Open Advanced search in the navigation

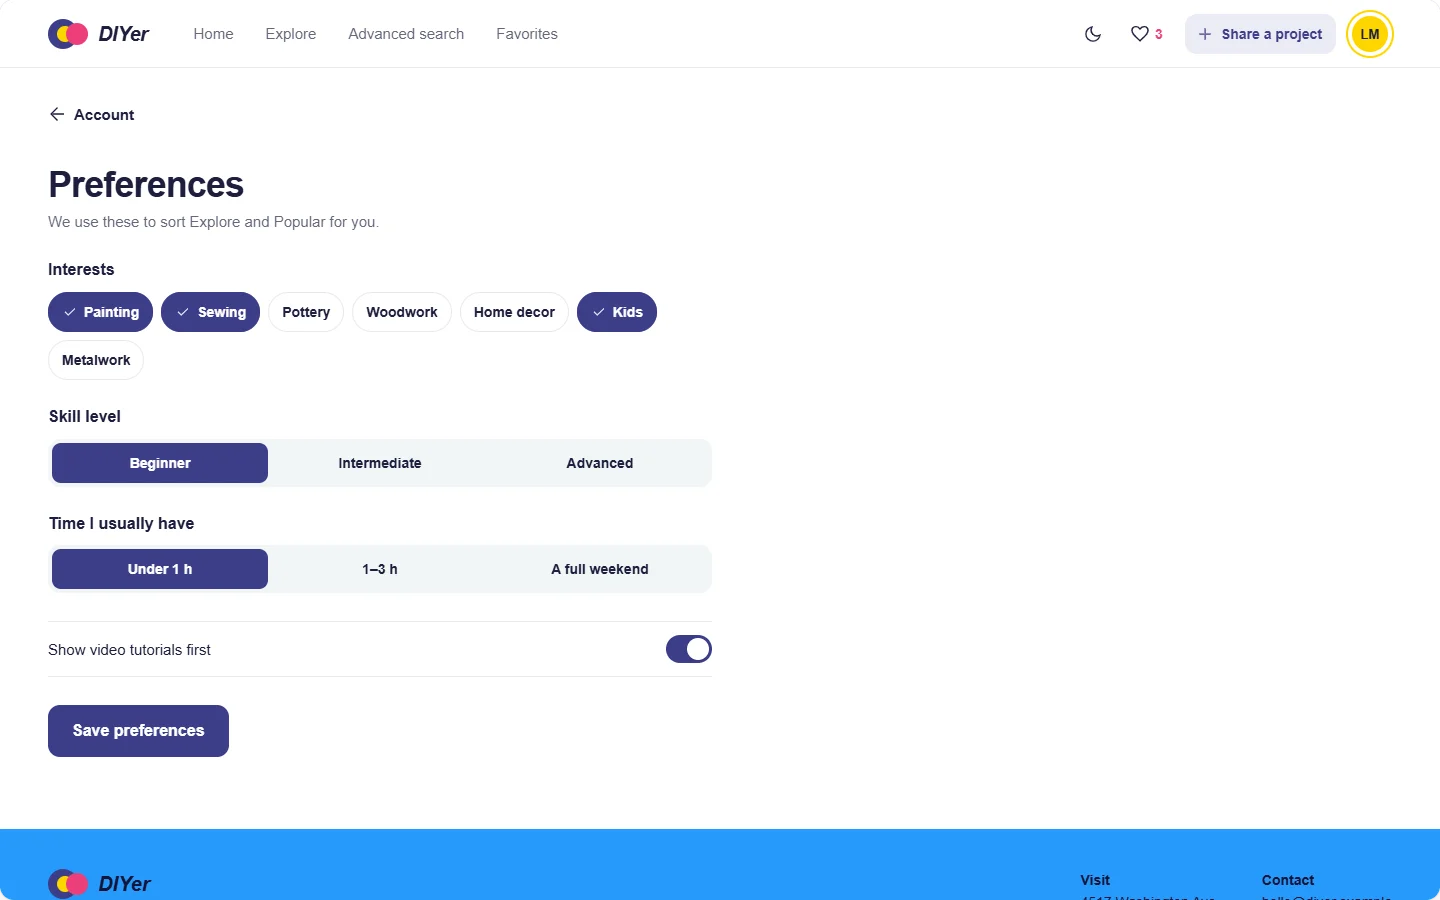click(406, 34)
